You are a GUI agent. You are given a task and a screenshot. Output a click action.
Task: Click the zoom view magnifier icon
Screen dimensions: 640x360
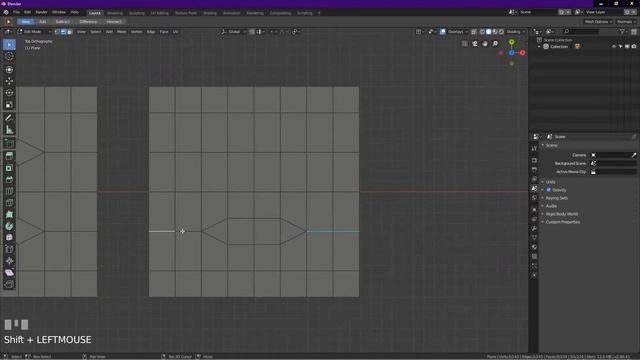point(495,44)
